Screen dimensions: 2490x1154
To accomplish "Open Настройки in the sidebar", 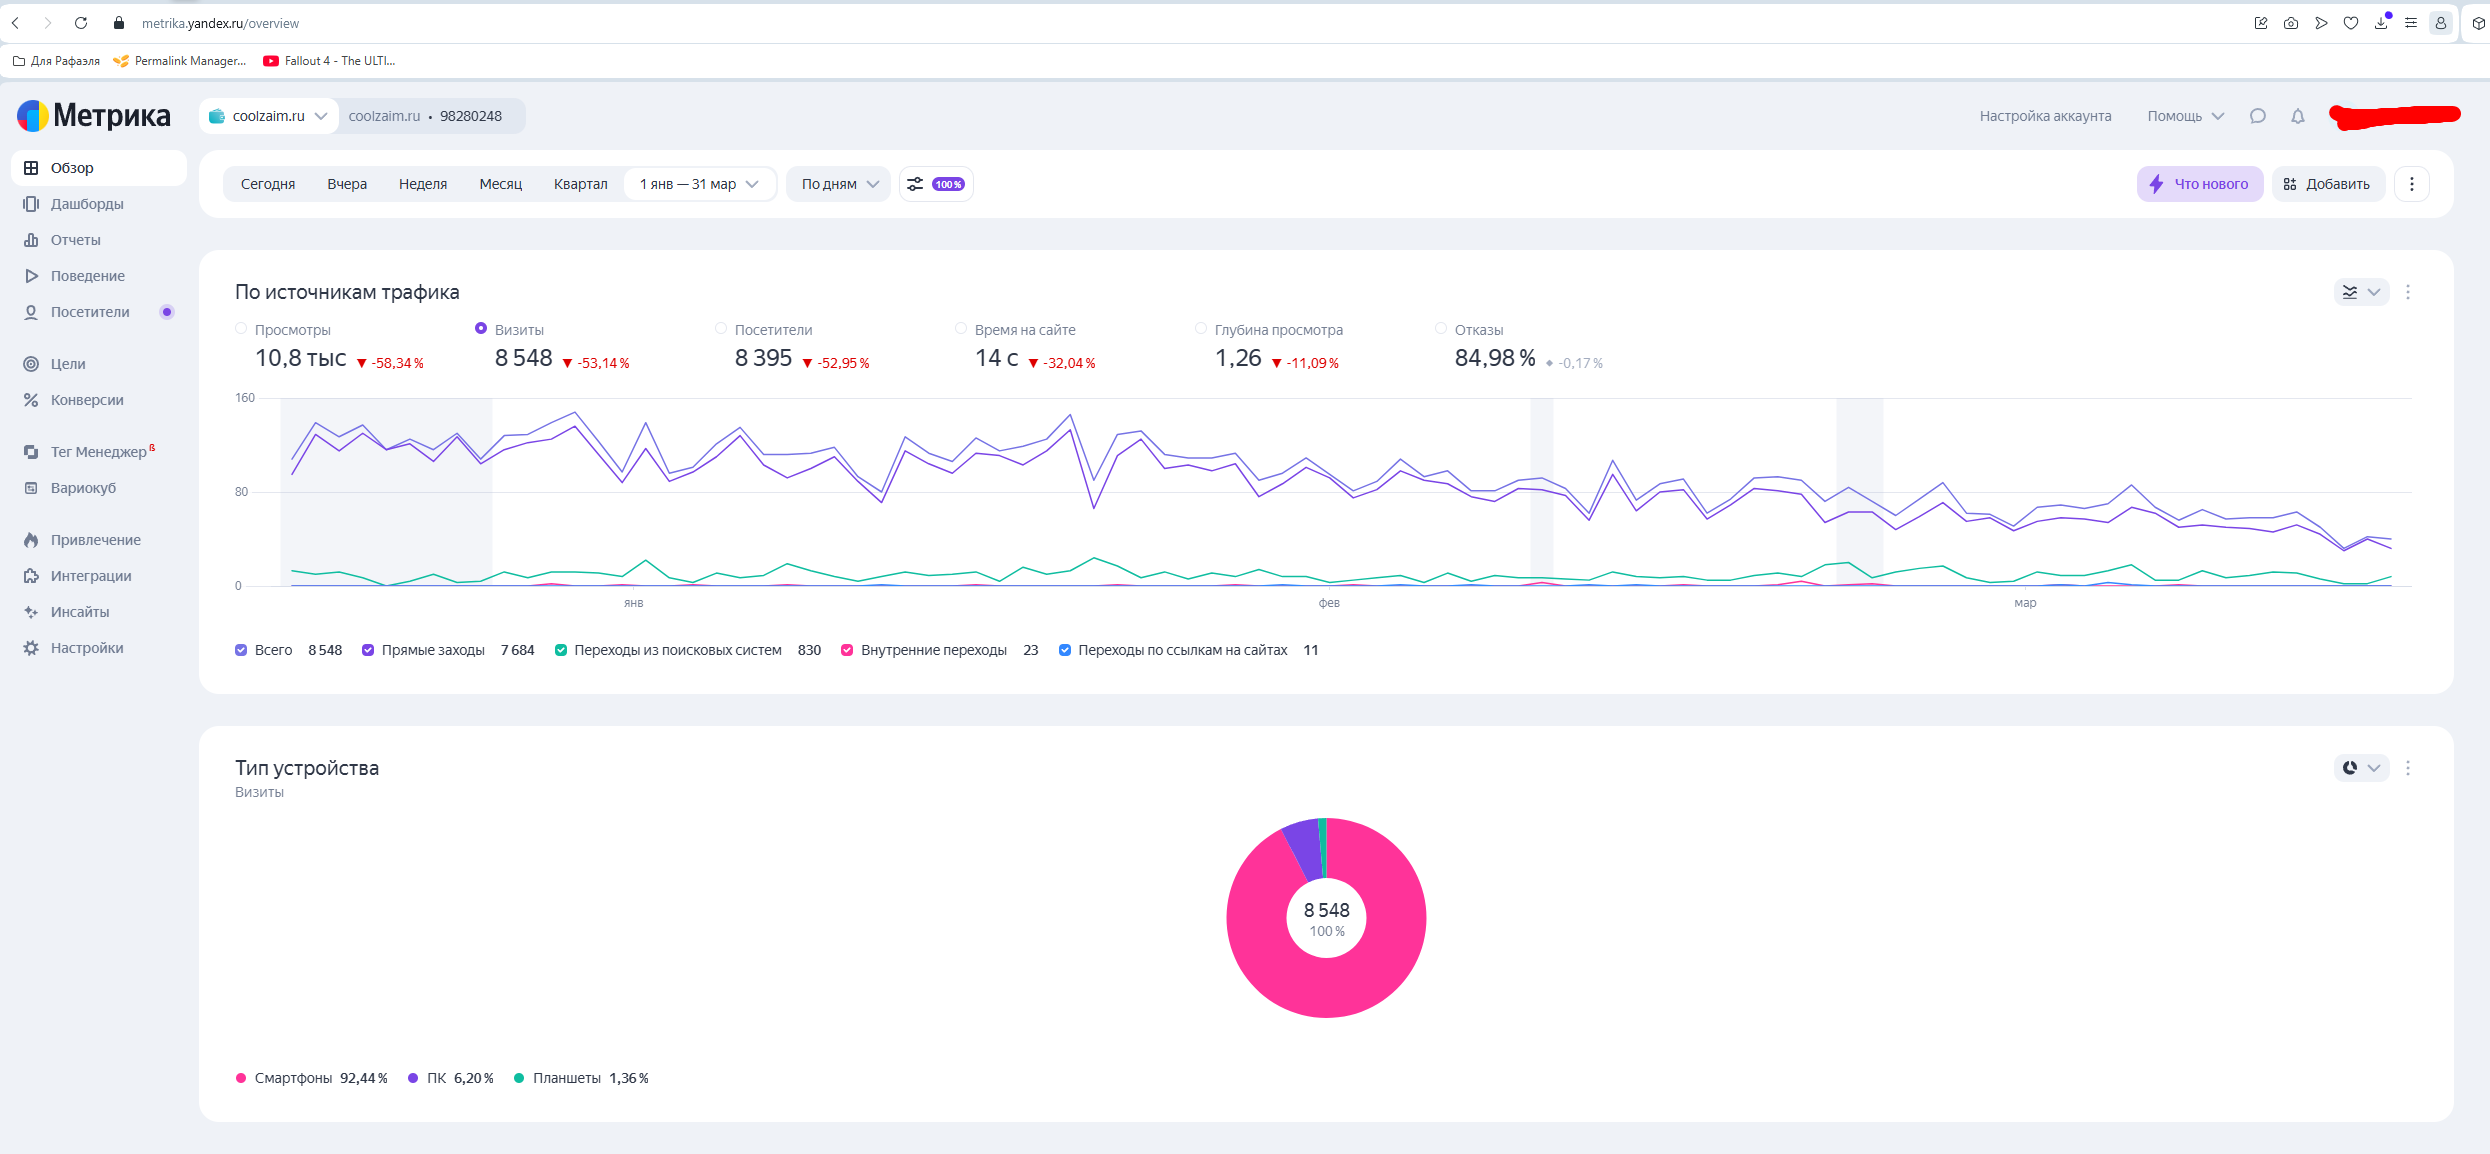I will click(87, 648).
